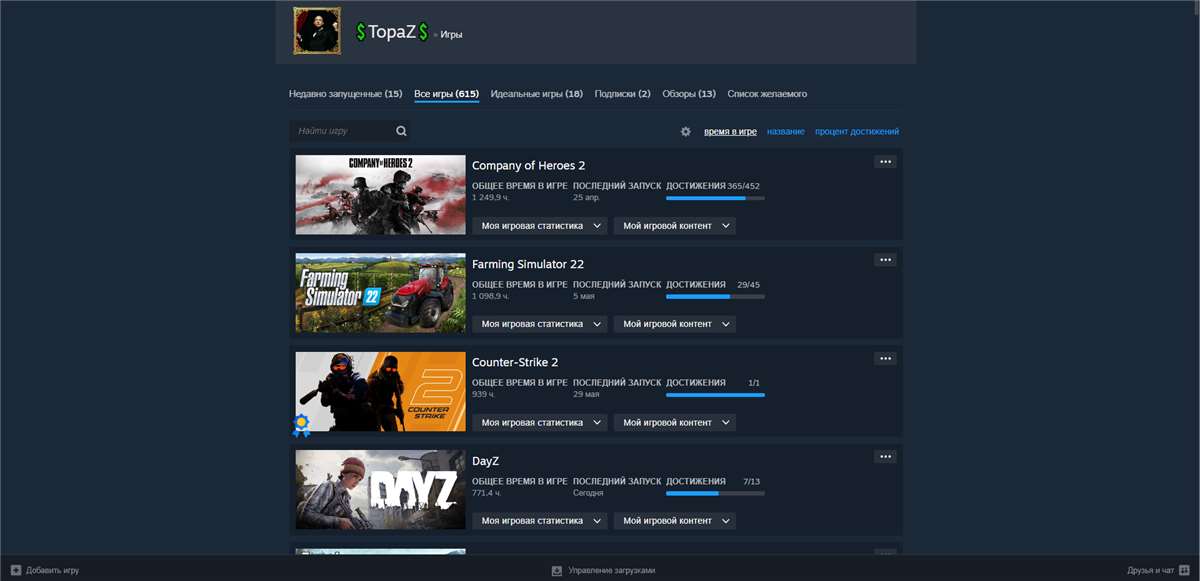Expand Моя игровая статистика for Farming Simulator 22
The height and width of the screenshot is (581, 1200).
[x=540, y=324]
